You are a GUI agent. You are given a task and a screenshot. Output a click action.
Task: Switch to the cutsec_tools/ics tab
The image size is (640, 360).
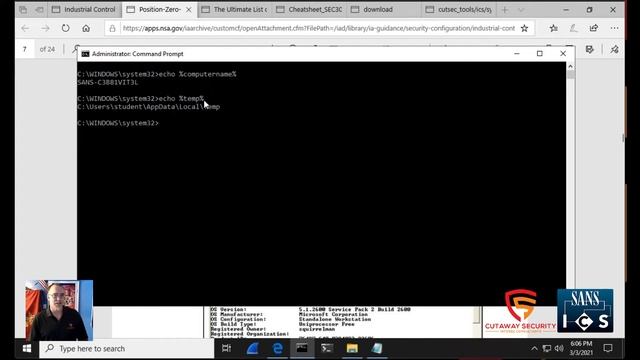[458, 9]
